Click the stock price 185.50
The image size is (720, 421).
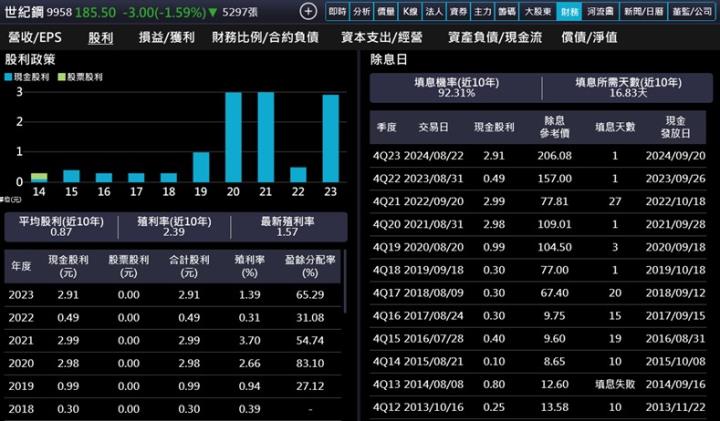click(95, 12)
